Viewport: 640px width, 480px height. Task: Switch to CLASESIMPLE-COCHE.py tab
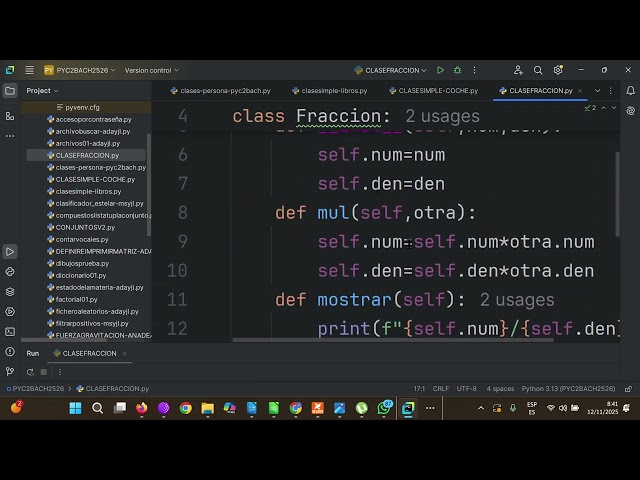coord(433,91)
